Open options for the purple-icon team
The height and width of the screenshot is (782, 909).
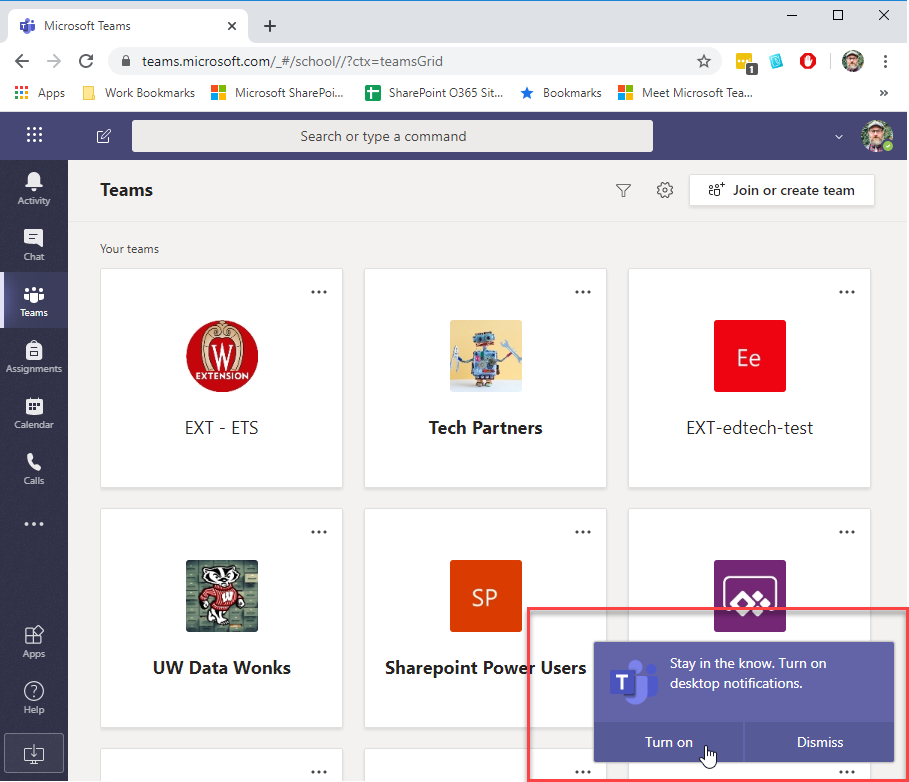(847, 532)
